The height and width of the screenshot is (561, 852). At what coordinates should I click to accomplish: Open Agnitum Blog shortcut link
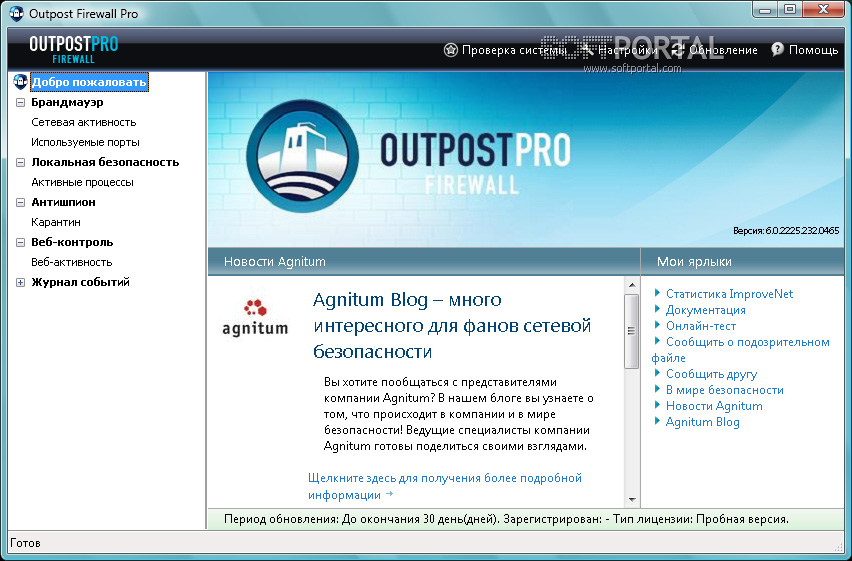tap(703, 422)
